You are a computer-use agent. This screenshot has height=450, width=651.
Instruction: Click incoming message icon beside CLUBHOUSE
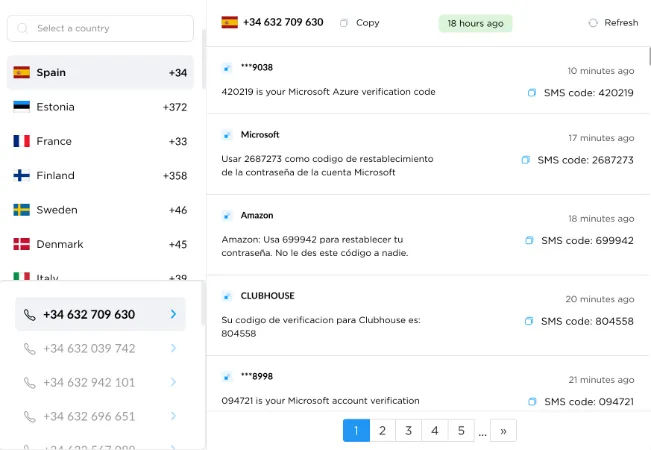tap(227, 296)
